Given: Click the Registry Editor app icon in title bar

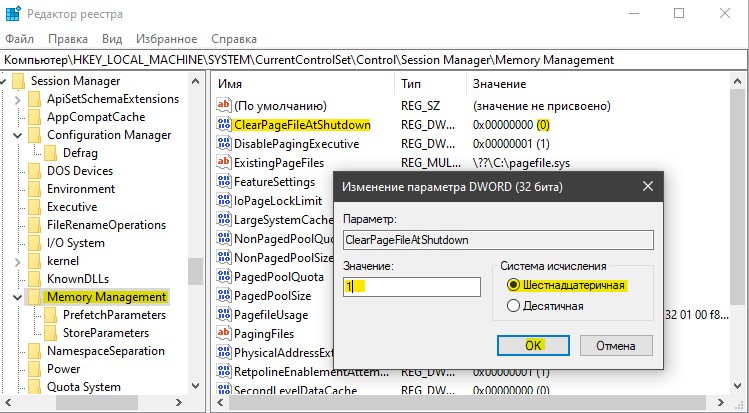Looking at the screenshot, I should click(13, 13).
